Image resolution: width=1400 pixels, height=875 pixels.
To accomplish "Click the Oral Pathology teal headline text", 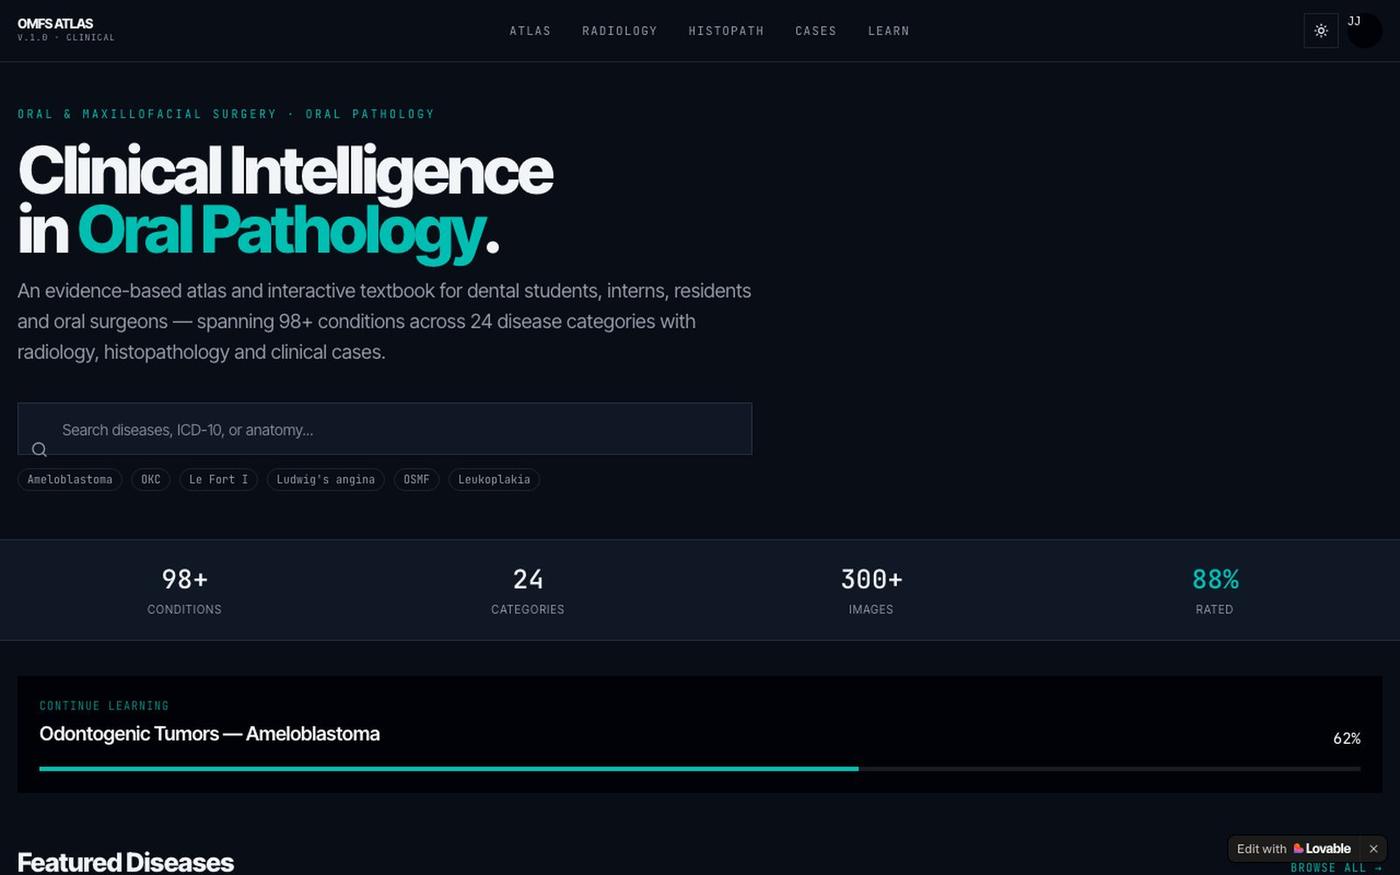I will (281, 231).
